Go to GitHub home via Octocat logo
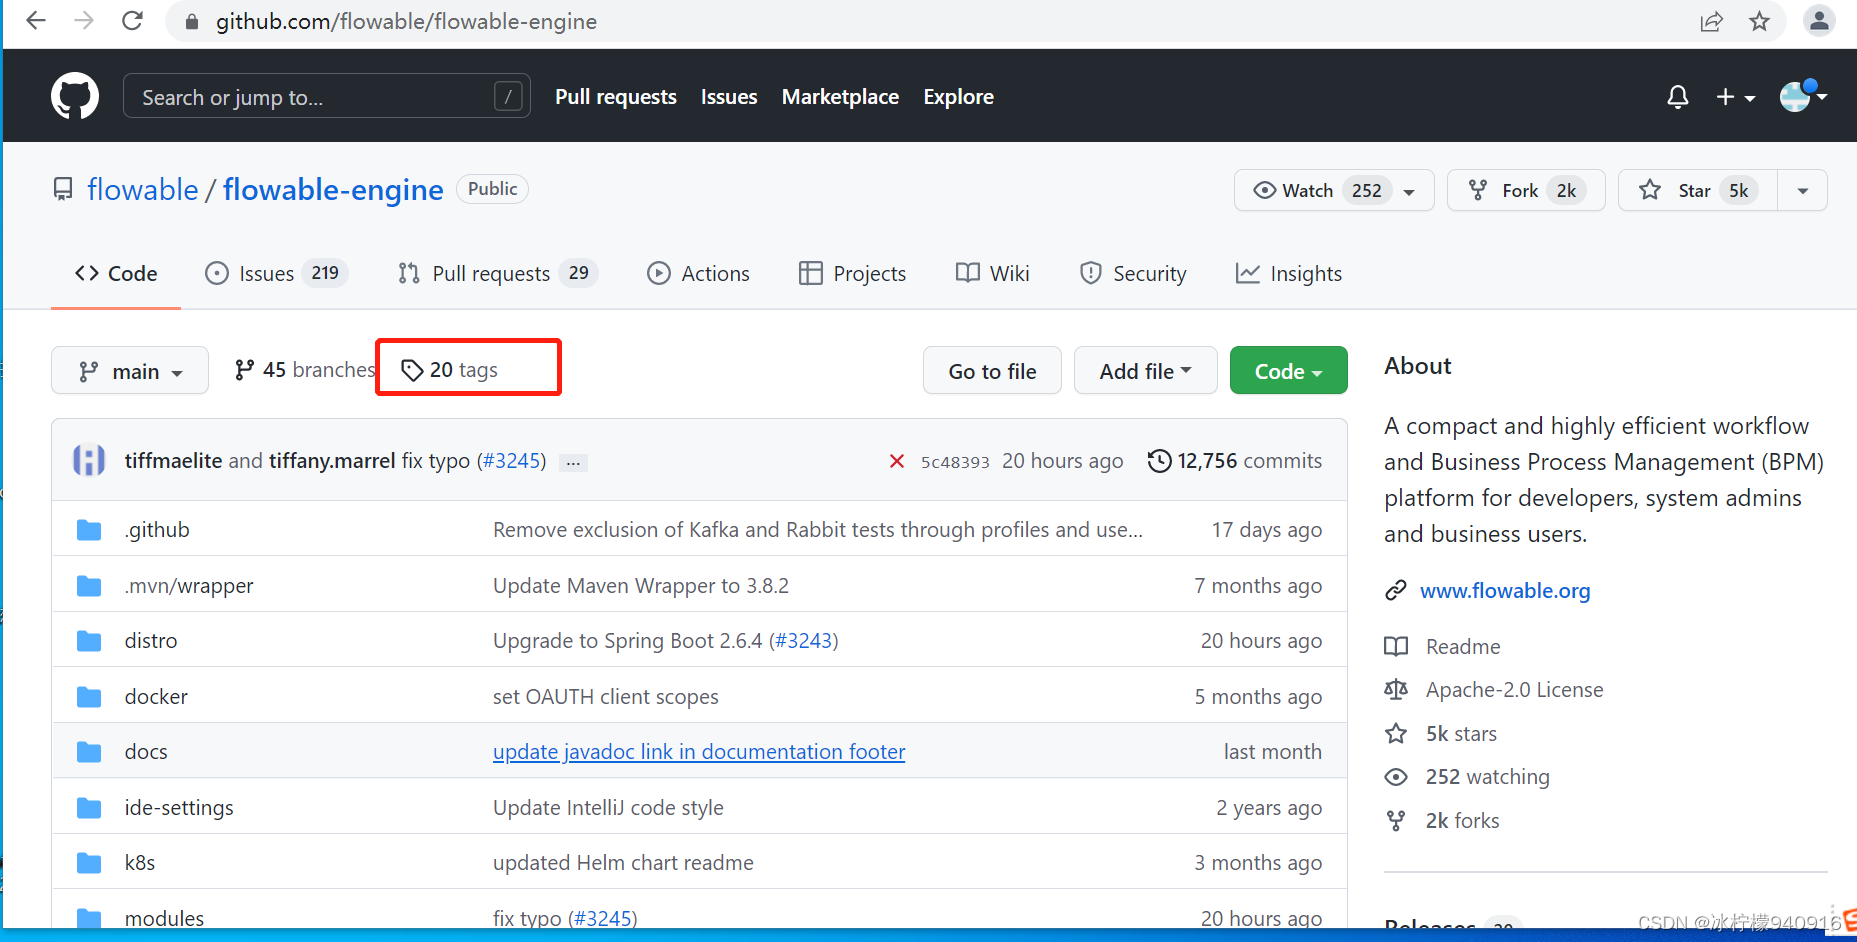The width and height of the screenshot is (1857, 942). (75, 96)
